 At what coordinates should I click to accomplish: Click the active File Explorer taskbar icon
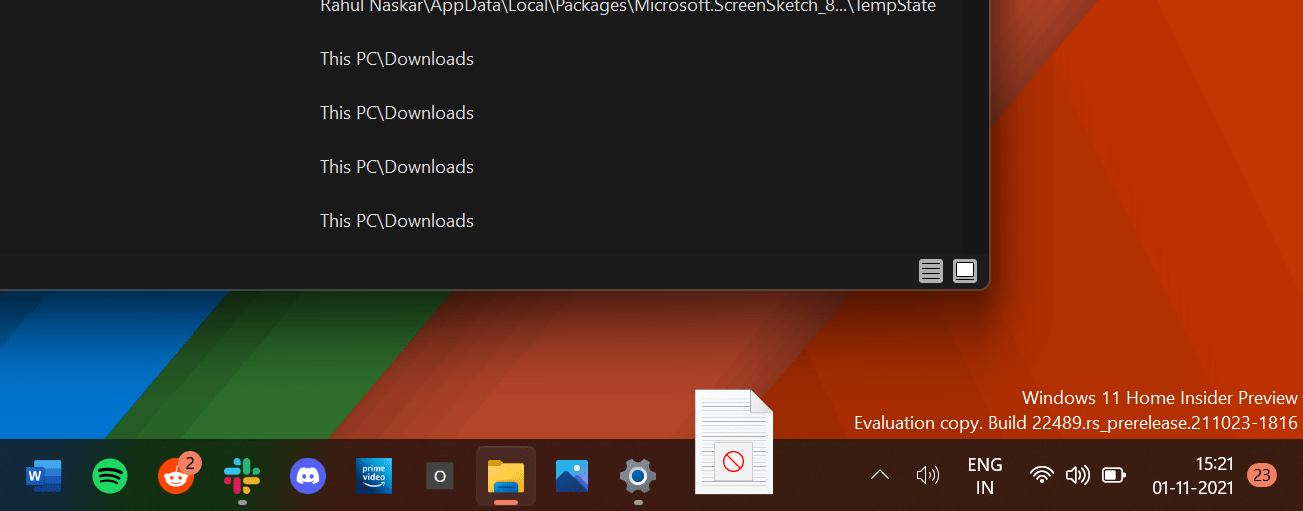point(506,475)
